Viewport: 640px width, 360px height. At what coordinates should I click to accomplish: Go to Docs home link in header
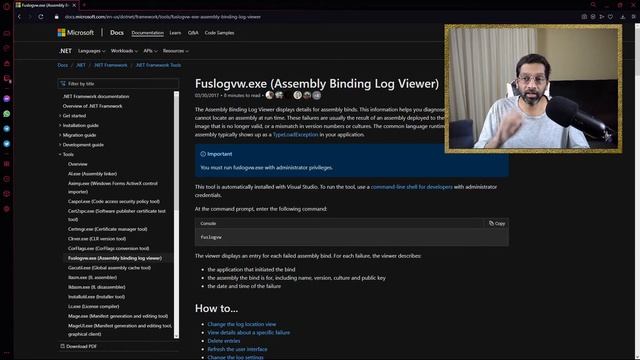point(117,33)
